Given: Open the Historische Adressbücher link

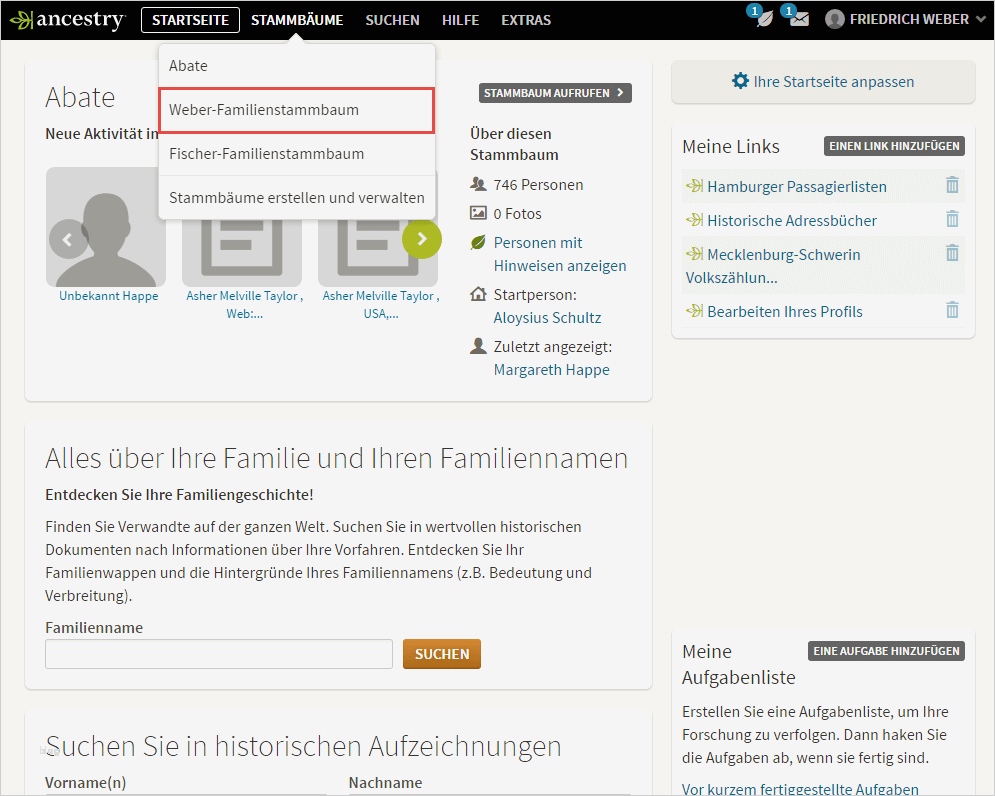Looking at the screenshot, I should [x=791, y=220].
